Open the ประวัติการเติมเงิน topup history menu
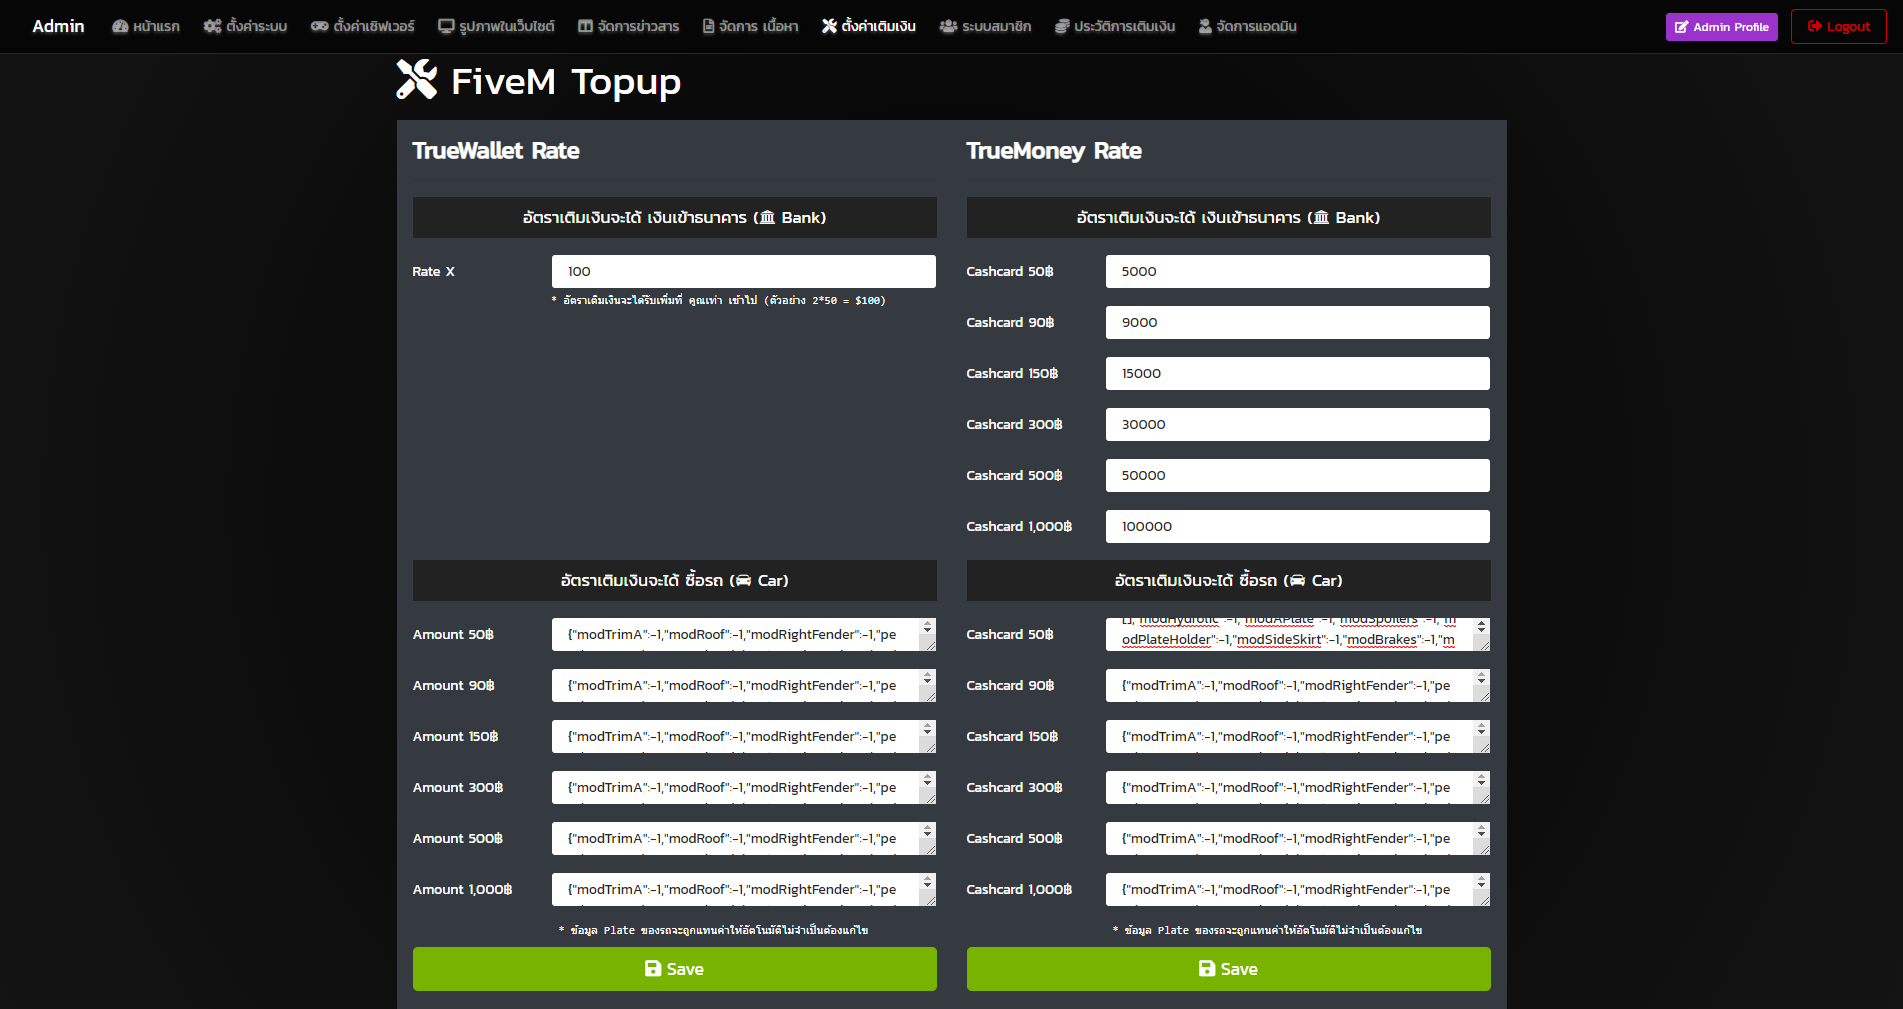The height and width of the screenshot is (1009, 1903). pyautogui.click(x=1115, y=26)
